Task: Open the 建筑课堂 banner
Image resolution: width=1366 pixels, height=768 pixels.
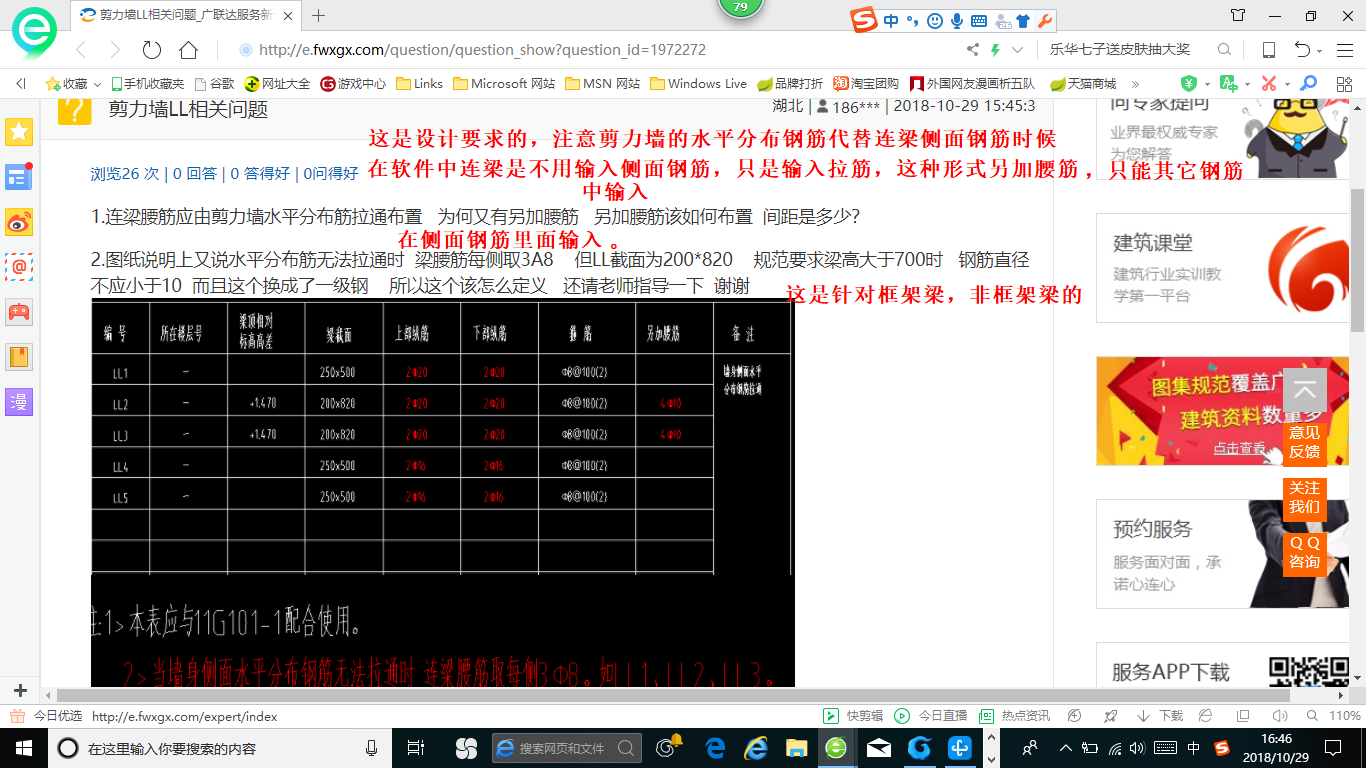Action: [1223, 268]
